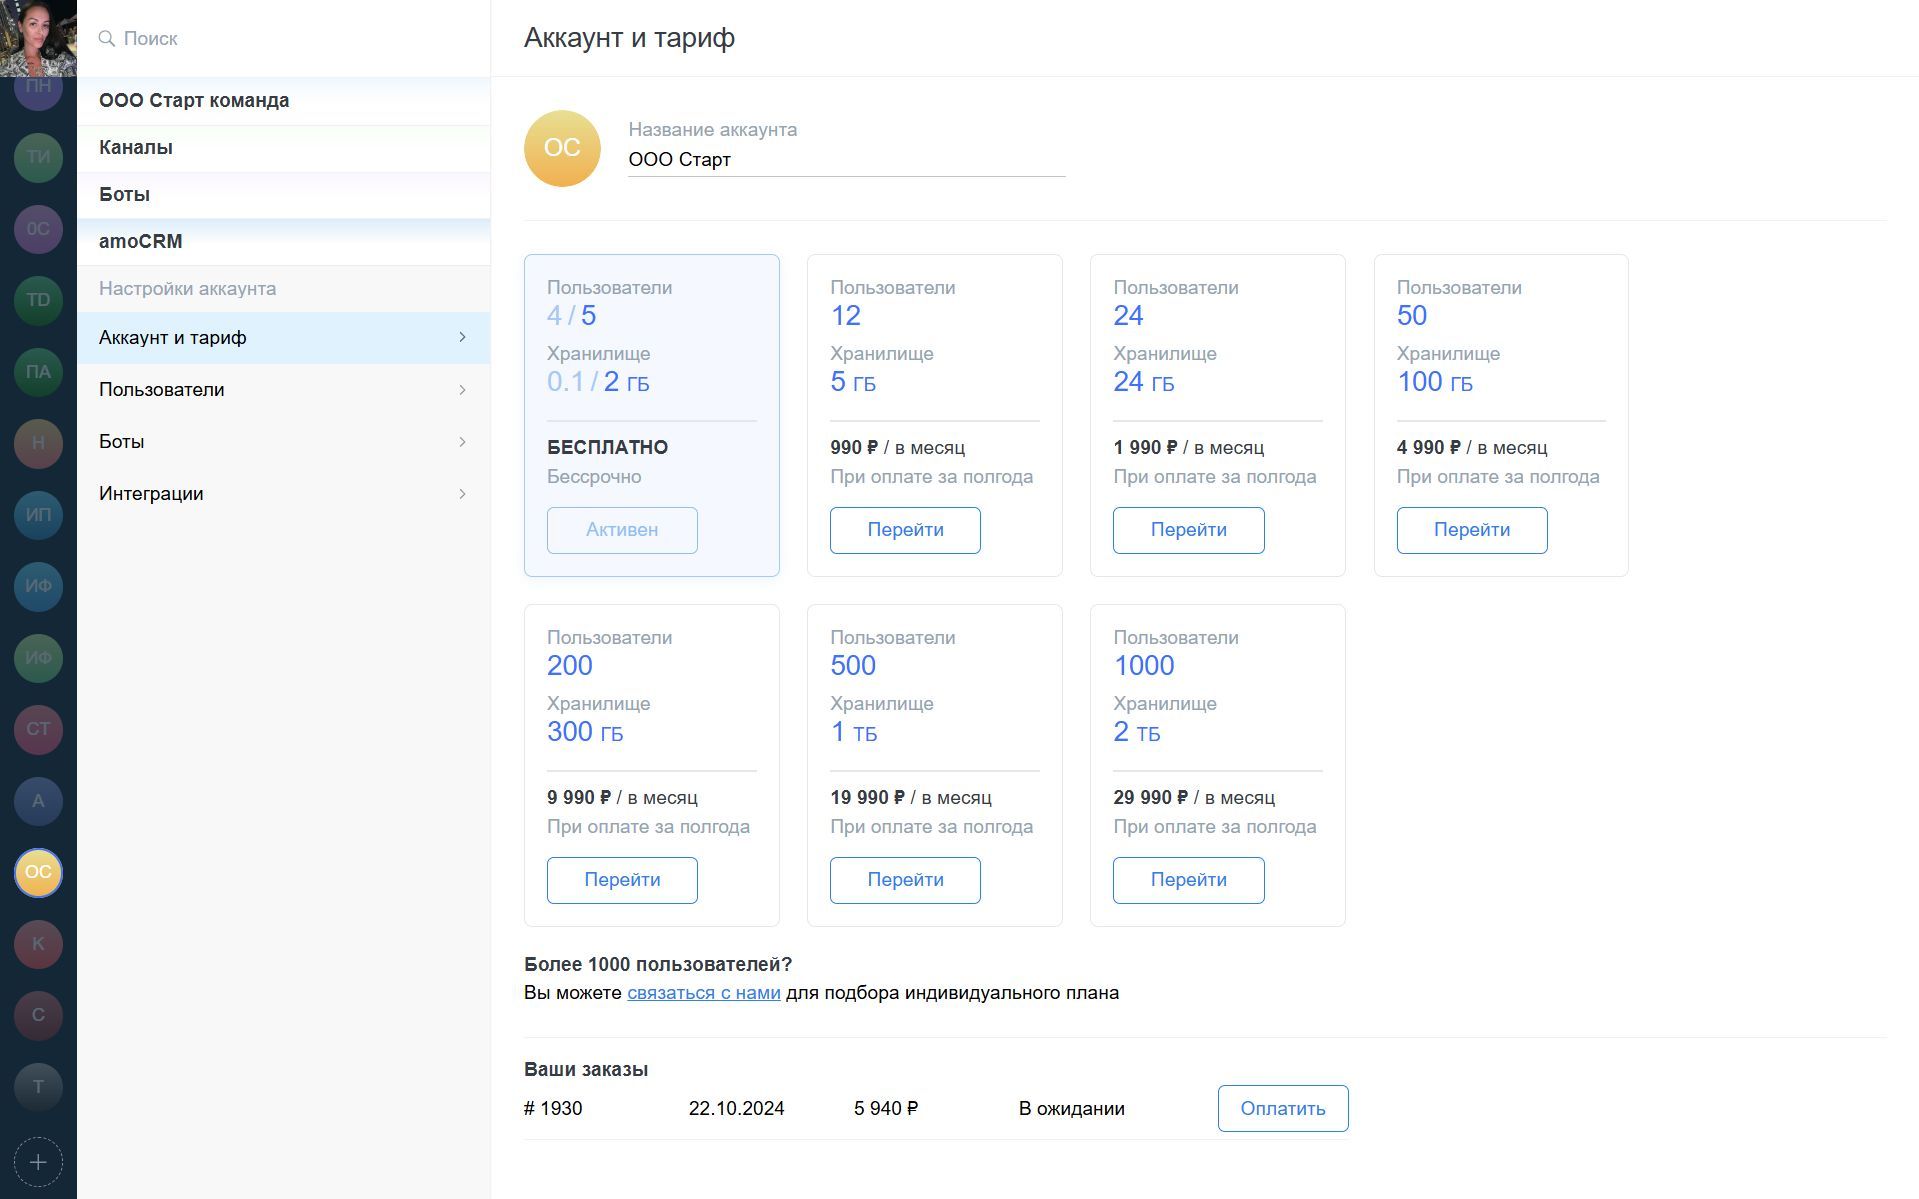Expand the Пользователи settings section
The height and width of the screenshot is (1199, 1919).
[283, 390]
